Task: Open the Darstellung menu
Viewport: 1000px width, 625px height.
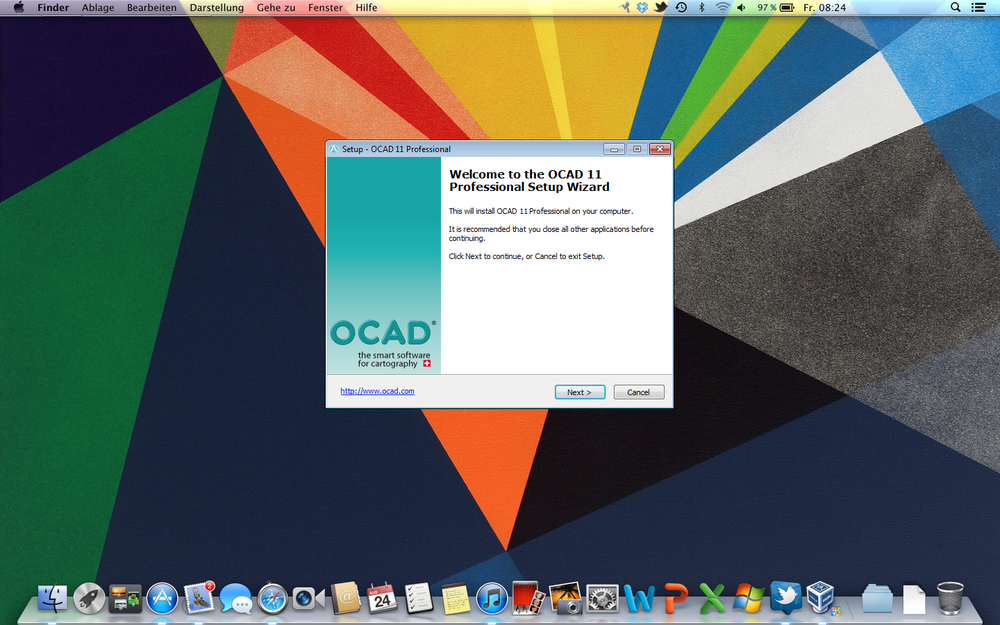Action: tap(216, 8)
